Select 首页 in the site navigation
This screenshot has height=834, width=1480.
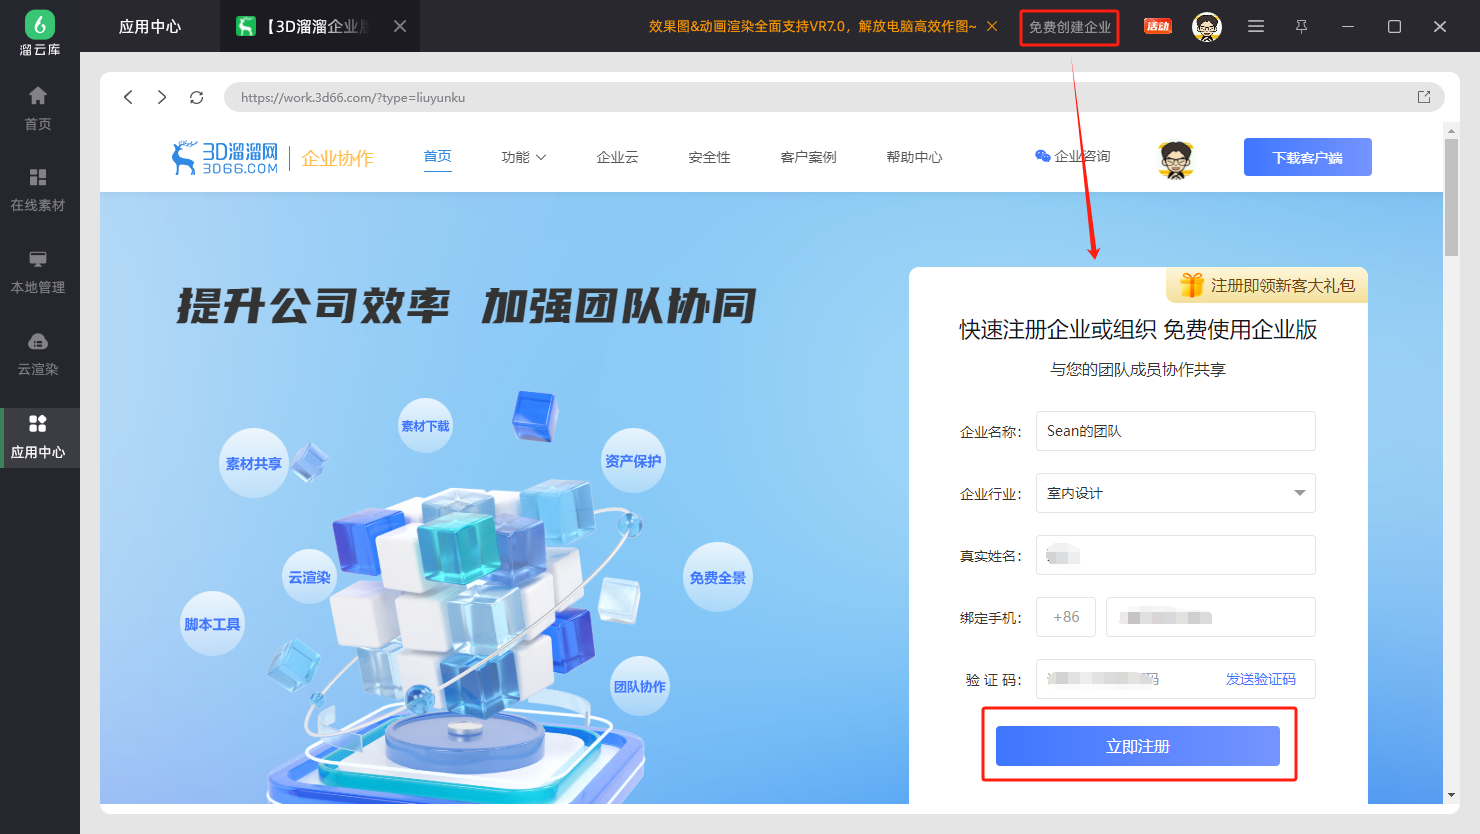[437, 156]
